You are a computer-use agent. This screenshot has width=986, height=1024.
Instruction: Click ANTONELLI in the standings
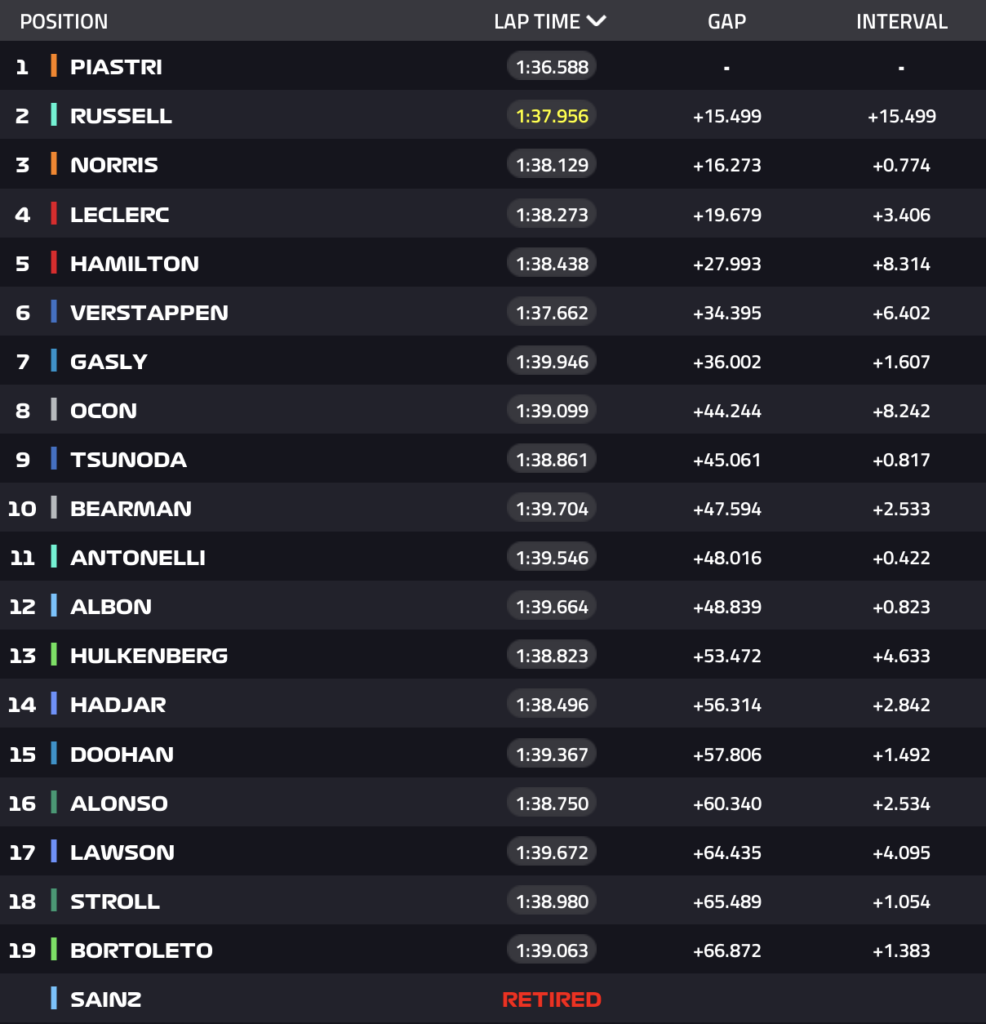(x=138, y=558)
